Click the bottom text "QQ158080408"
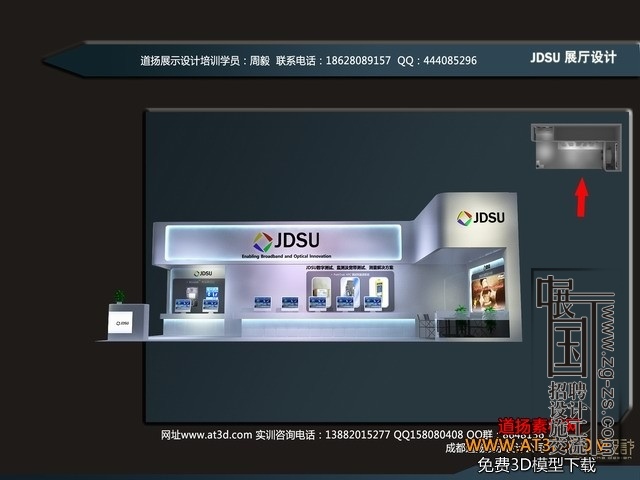 428,435
